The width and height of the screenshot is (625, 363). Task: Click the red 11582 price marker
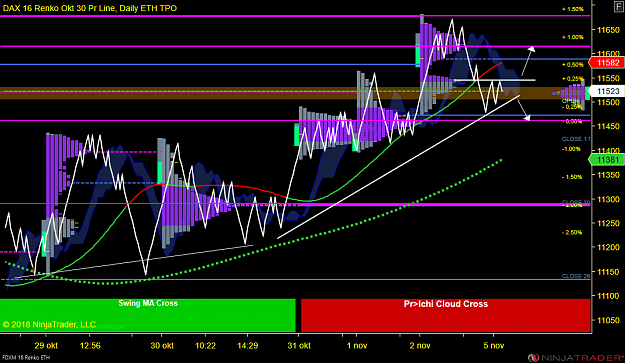[607, 63]
